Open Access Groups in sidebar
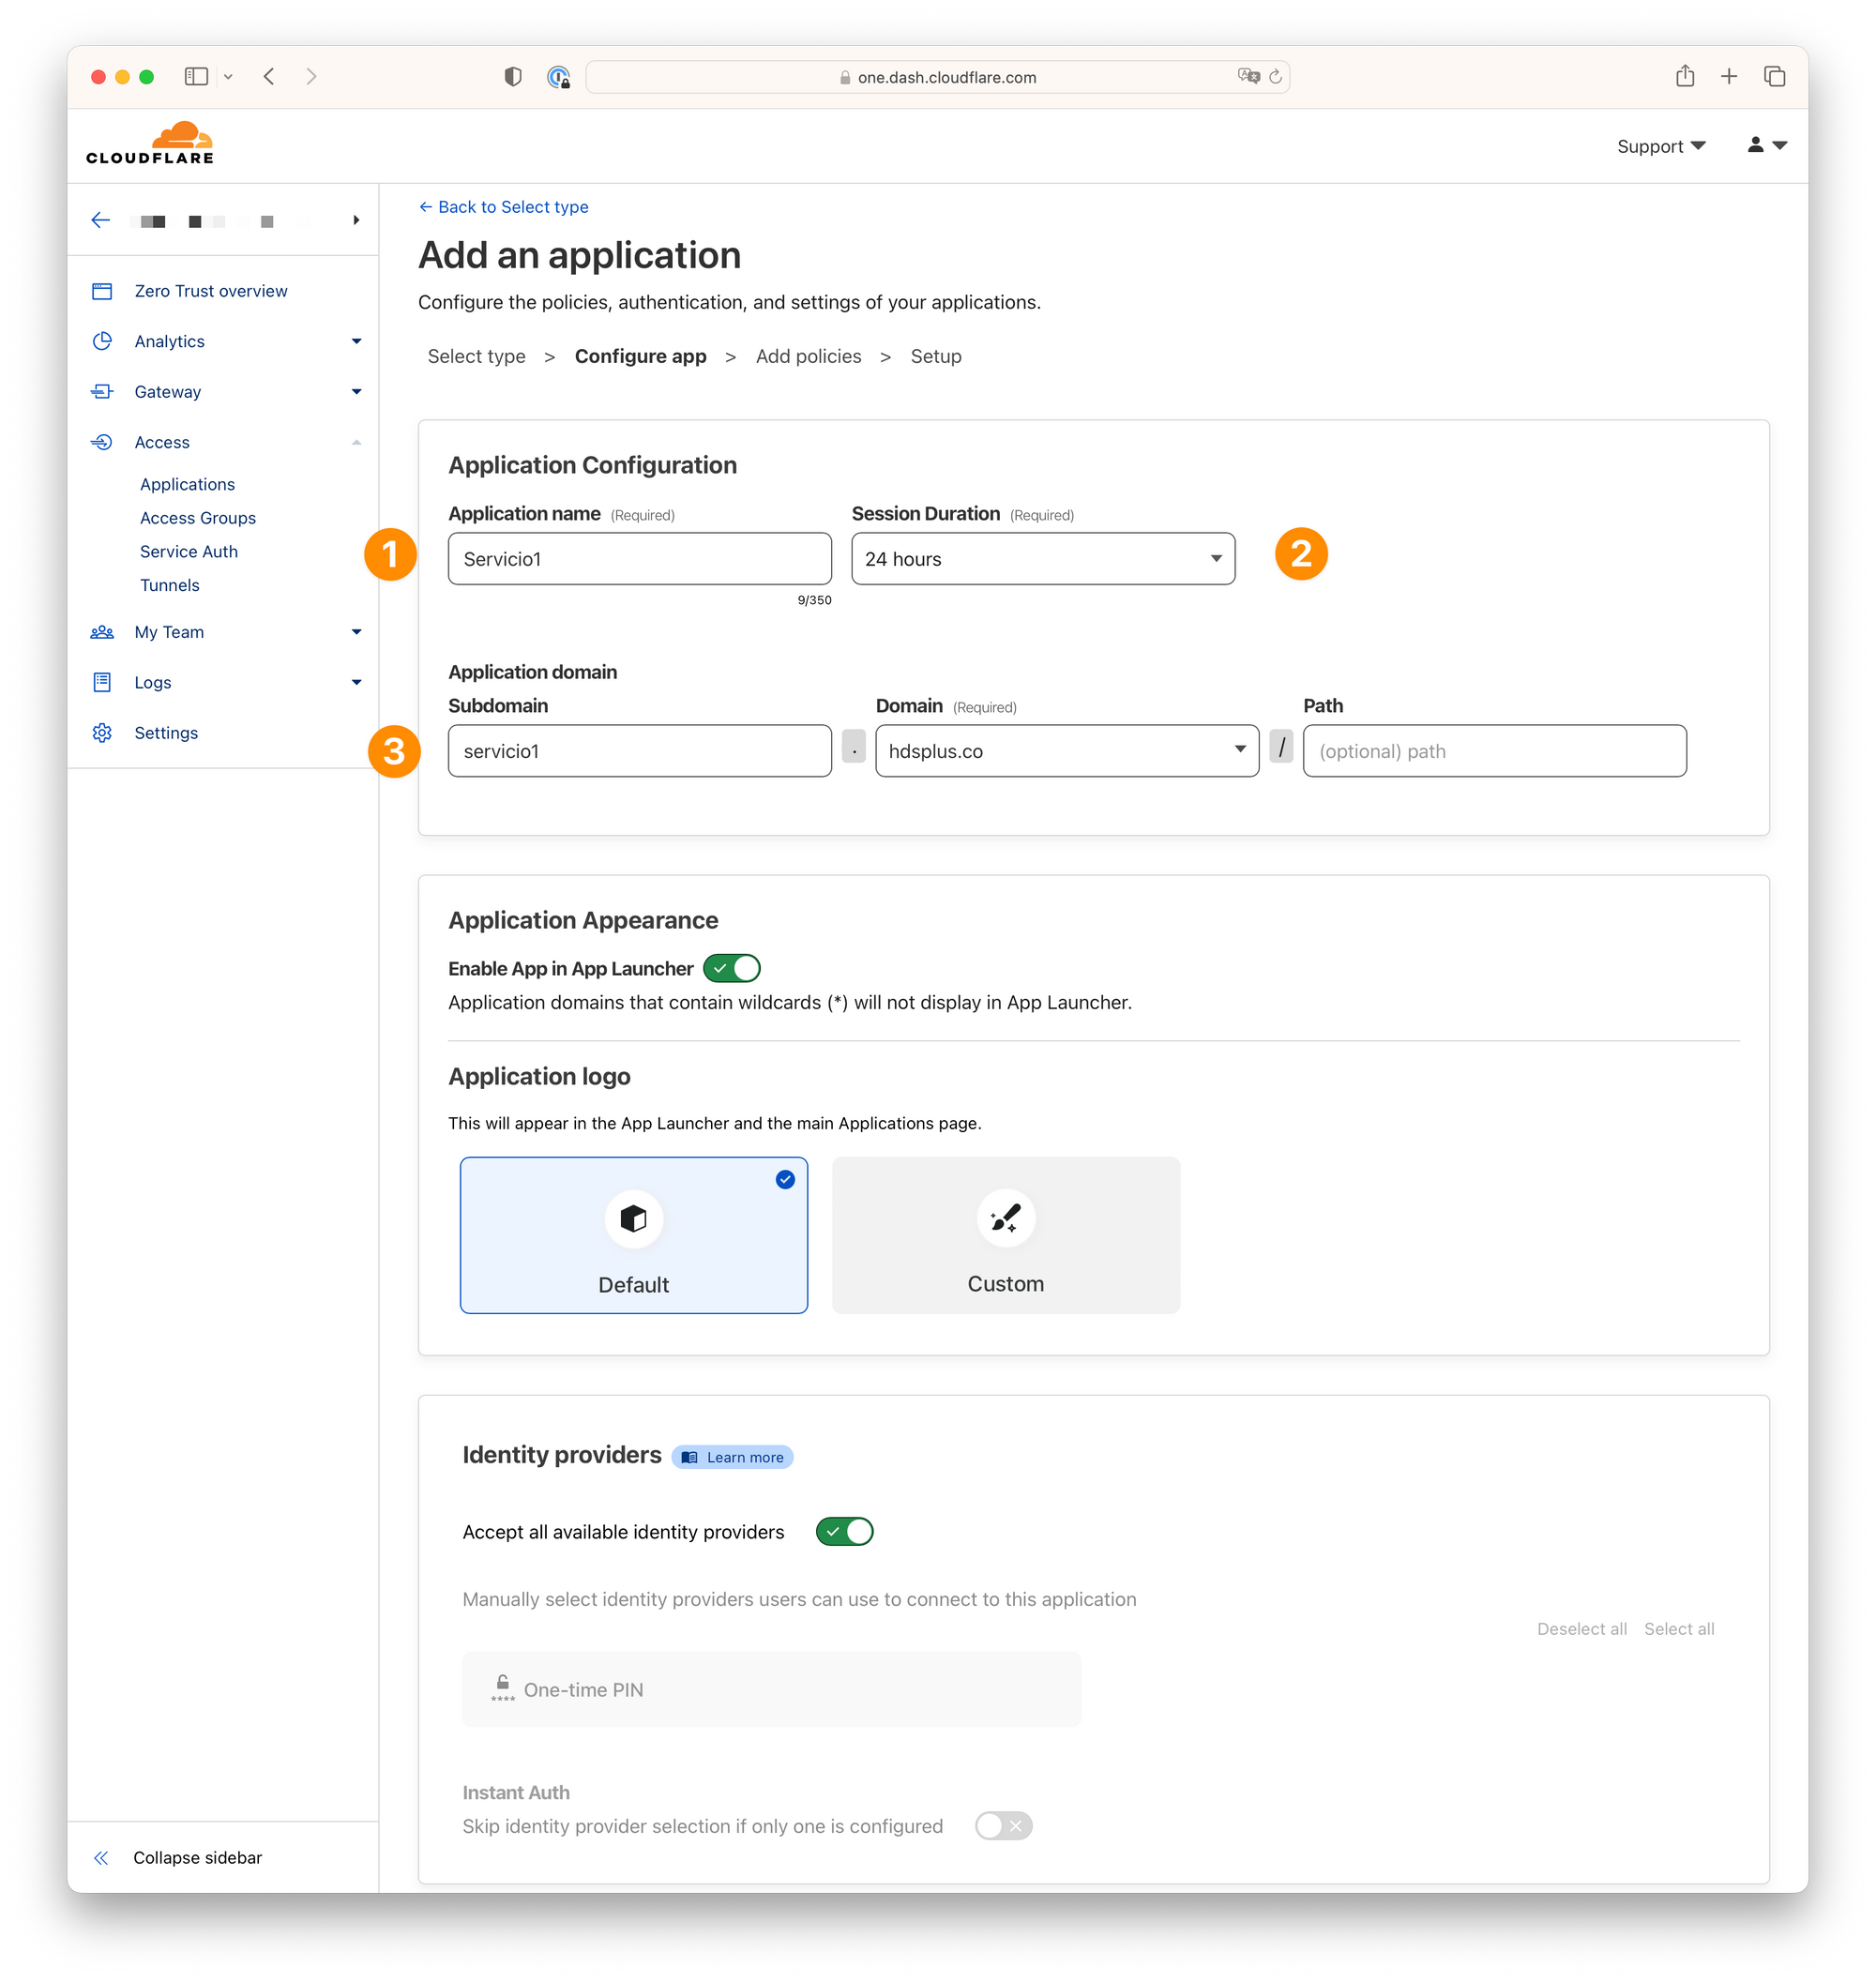1876x1982 pixels. 198,518
